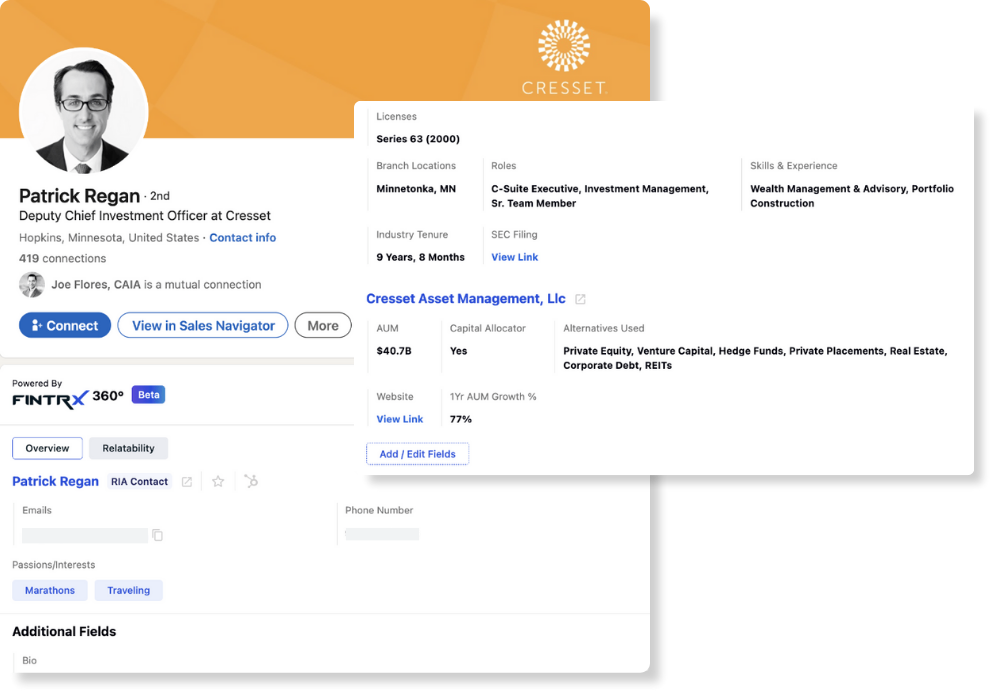This screenshot has width=1000, height=700.
Task: Click the HubSpot sync icon
Action: (251, 482)
